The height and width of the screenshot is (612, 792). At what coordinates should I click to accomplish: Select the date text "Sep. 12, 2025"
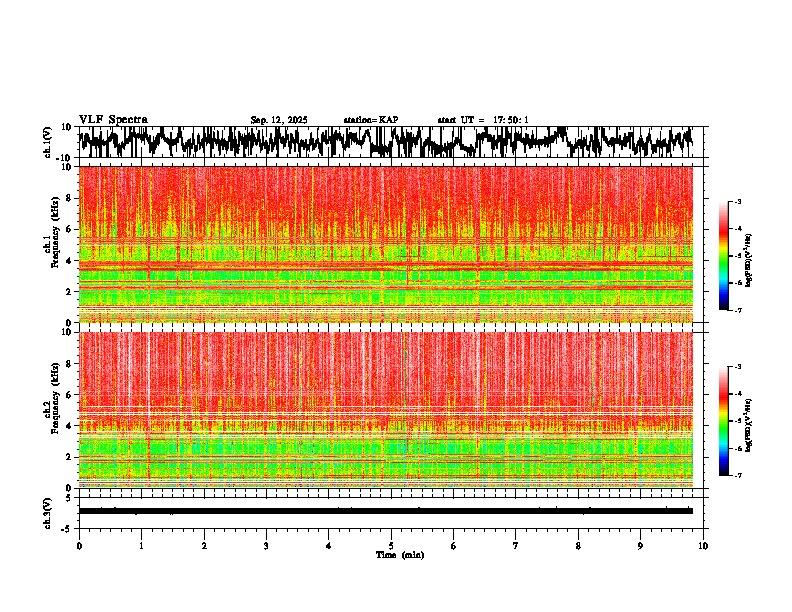pos(279,120)
